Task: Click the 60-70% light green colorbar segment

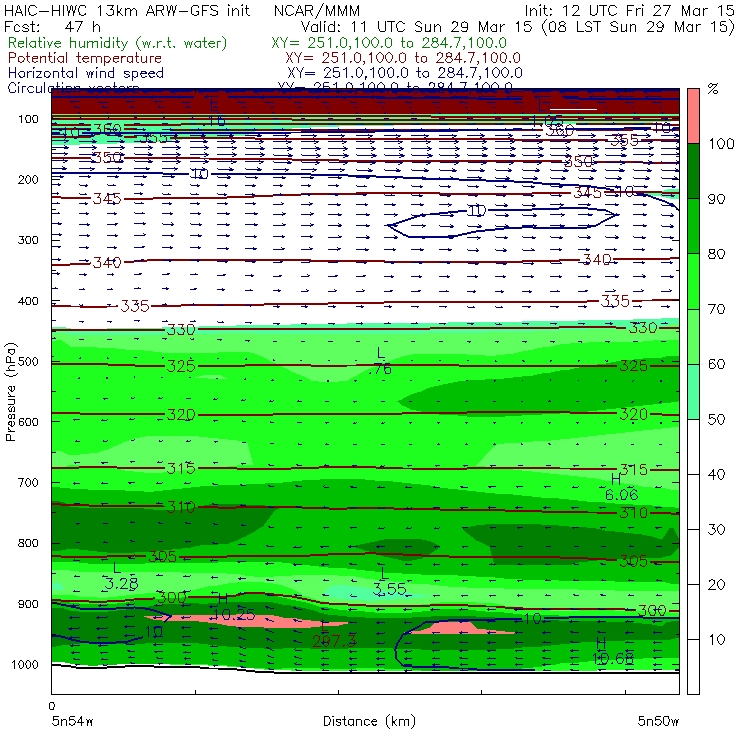Action: click(x=693, y=336)
